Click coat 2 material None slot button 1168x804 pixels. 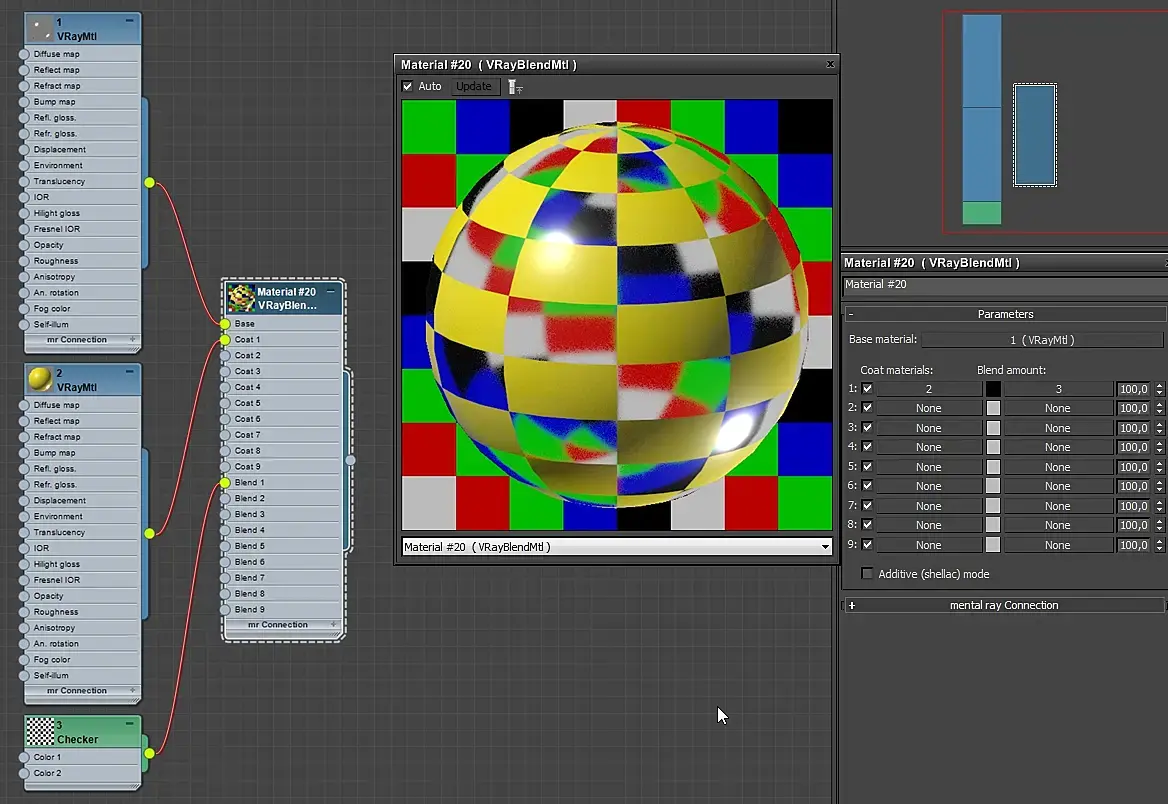pos(928,408)
